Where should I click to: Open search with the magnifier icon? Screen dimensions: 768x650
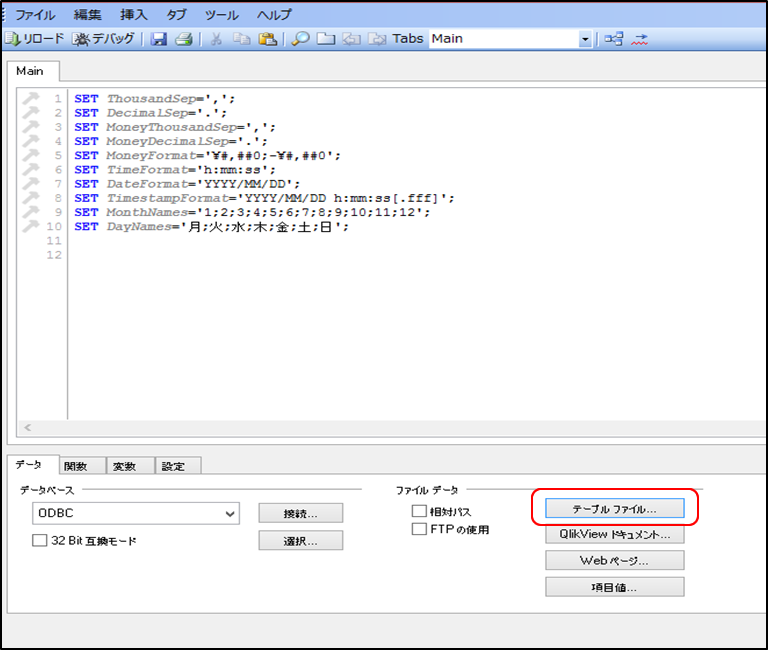coord(300,39)
